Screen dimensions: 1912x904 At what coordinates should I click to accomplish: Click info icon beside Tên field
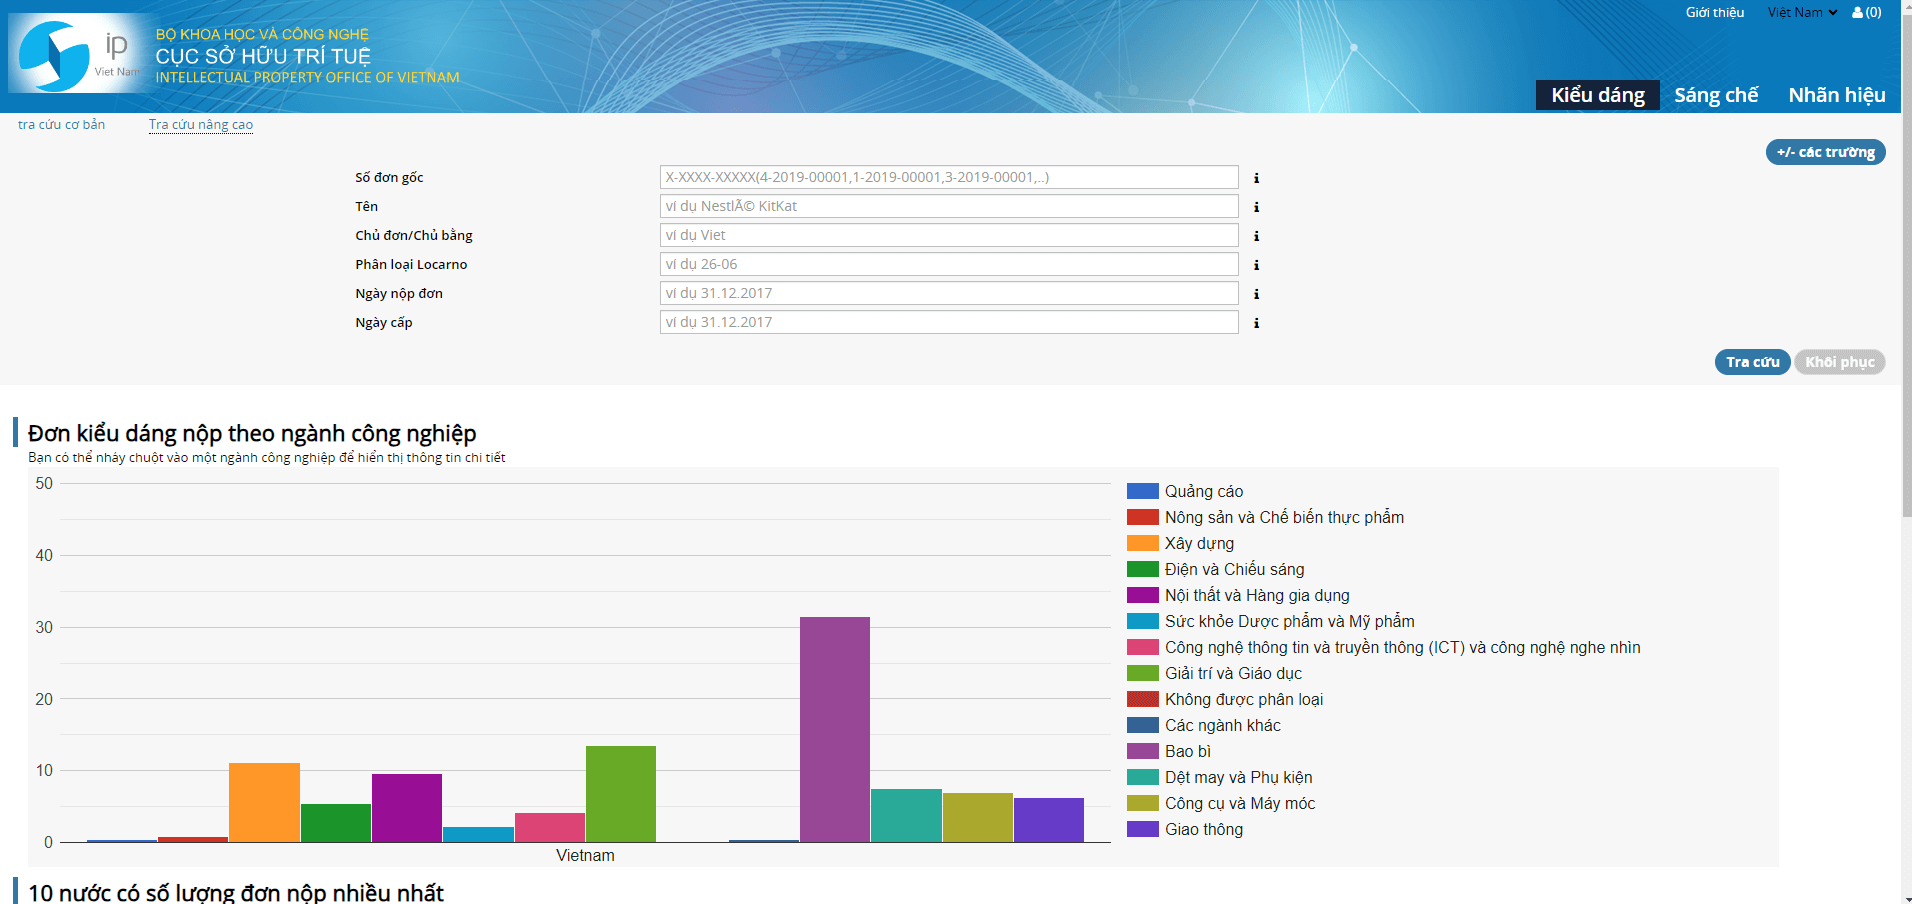(1256, 207)
